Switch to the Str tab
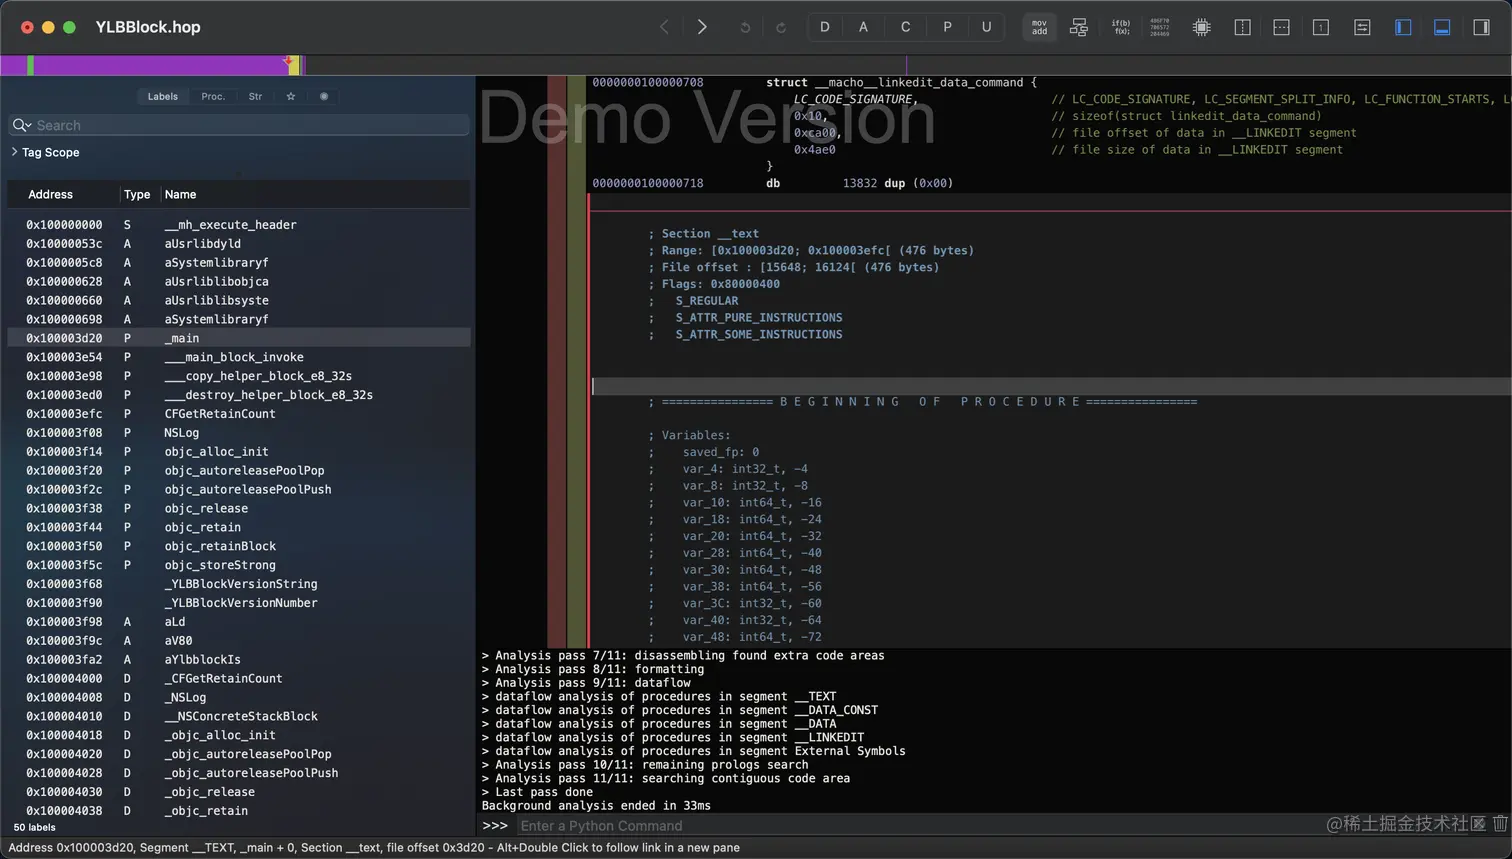This screenshot has width=1512, height=859. tap(255, 97)
